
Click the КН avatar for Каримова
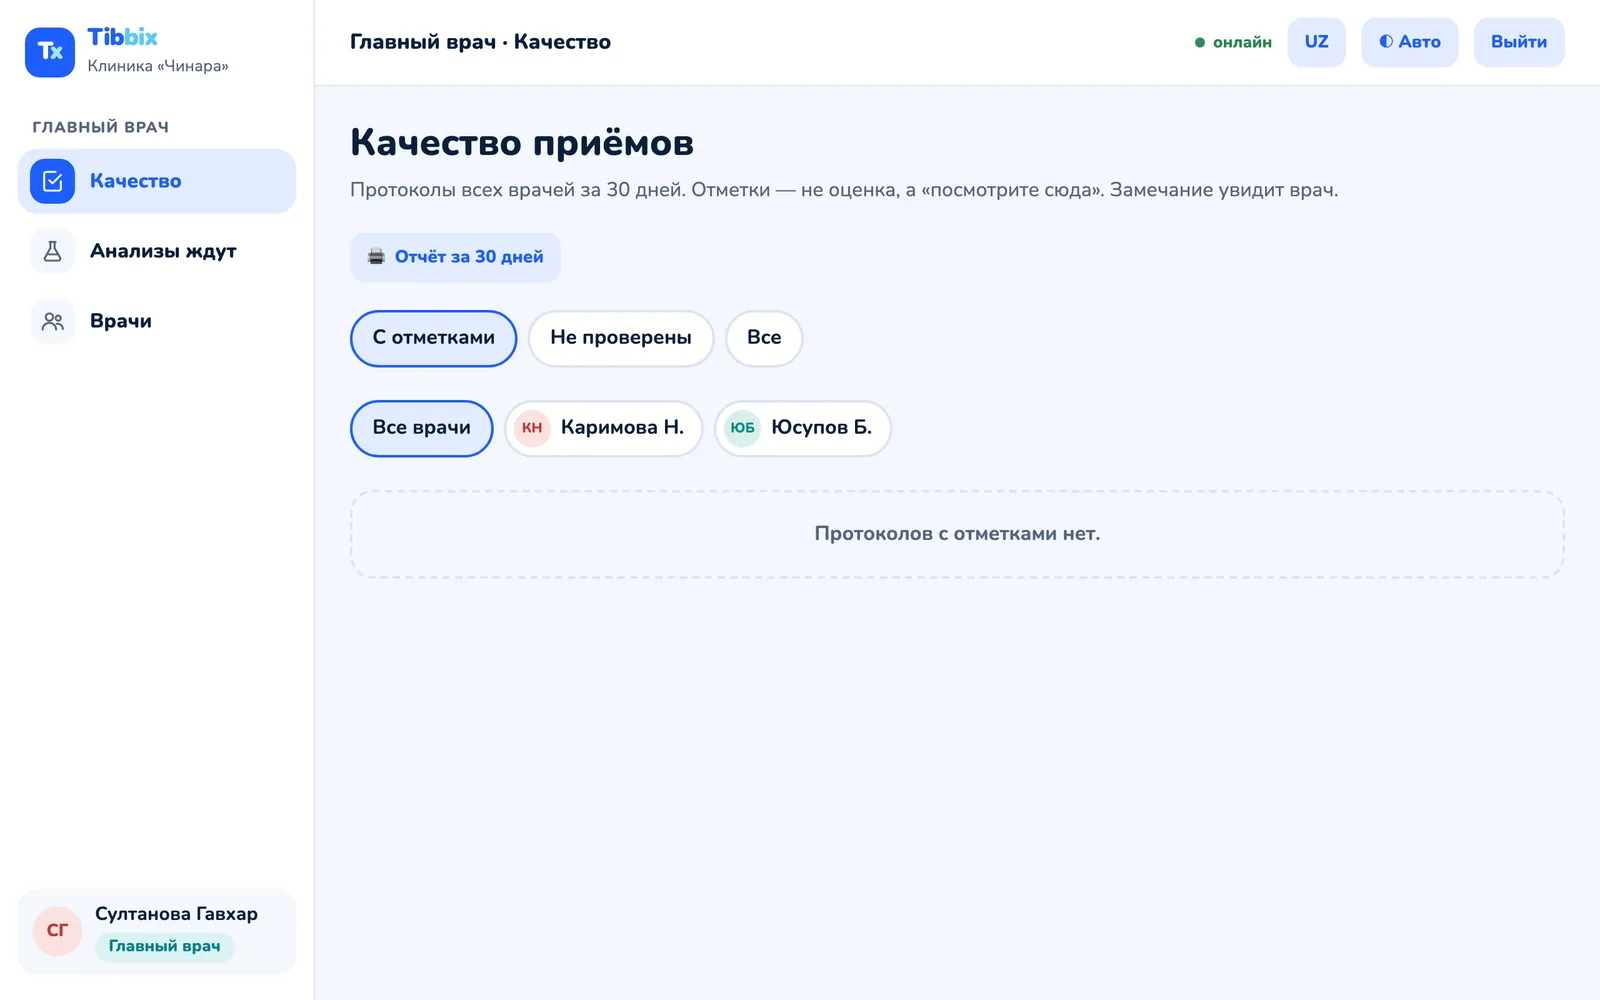pyautogui.click(x=532, y=428)
